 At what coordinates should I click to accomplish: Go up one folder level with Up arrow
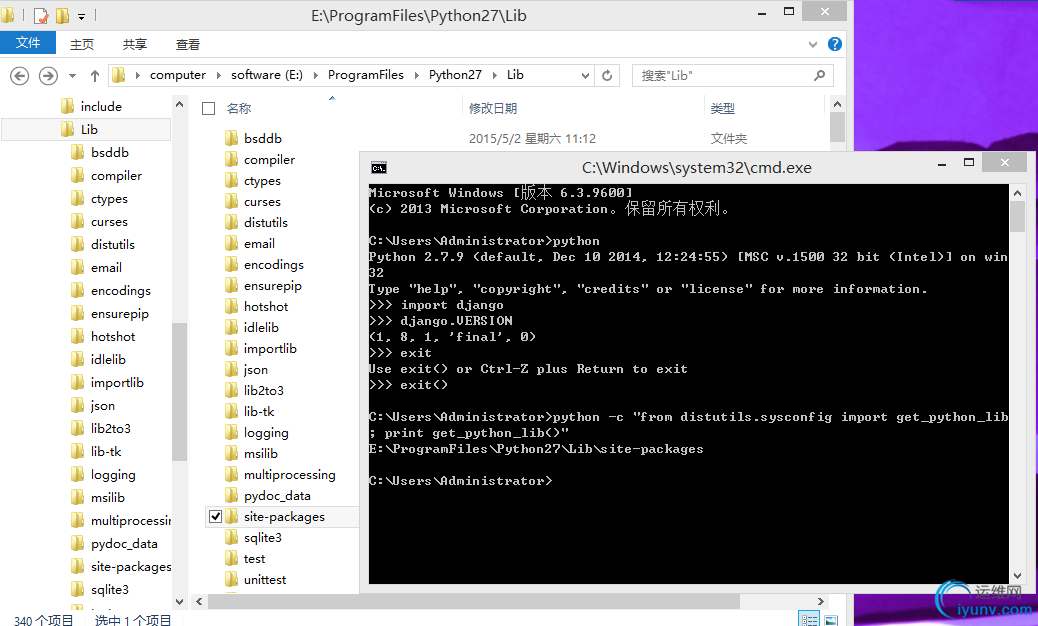click(95, 76)
